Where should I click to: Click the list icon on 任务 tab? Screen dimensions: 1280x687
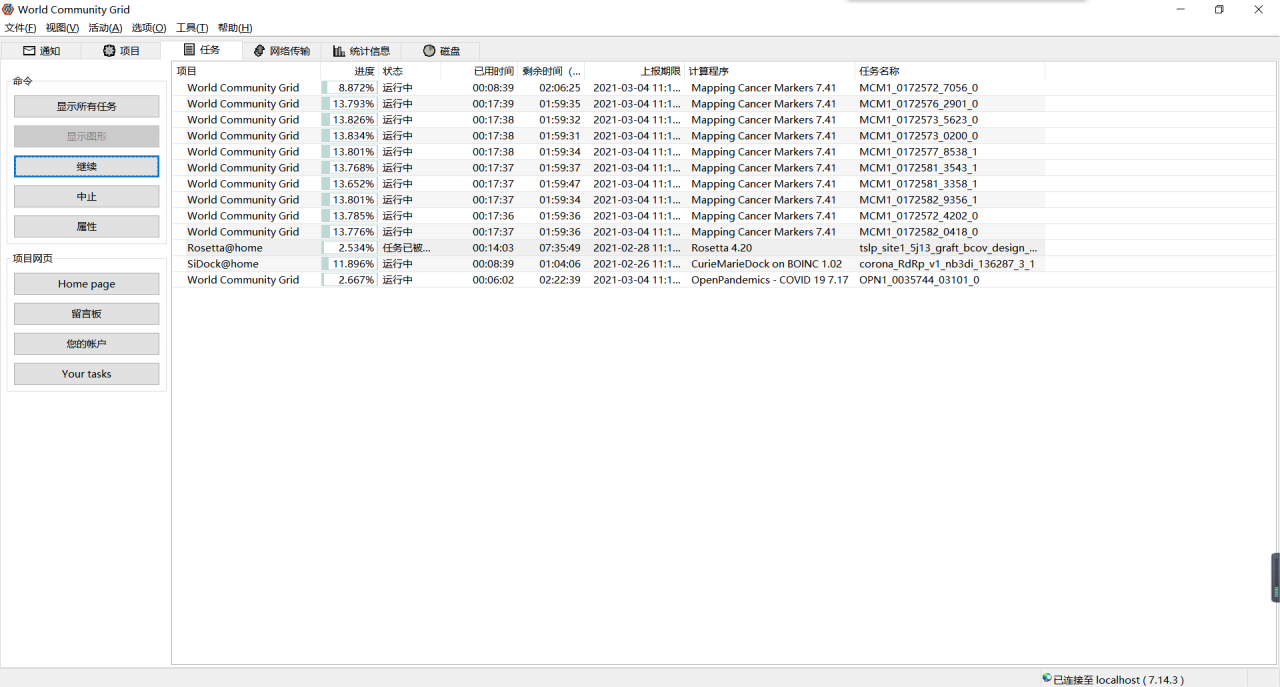tap(189, 49)
